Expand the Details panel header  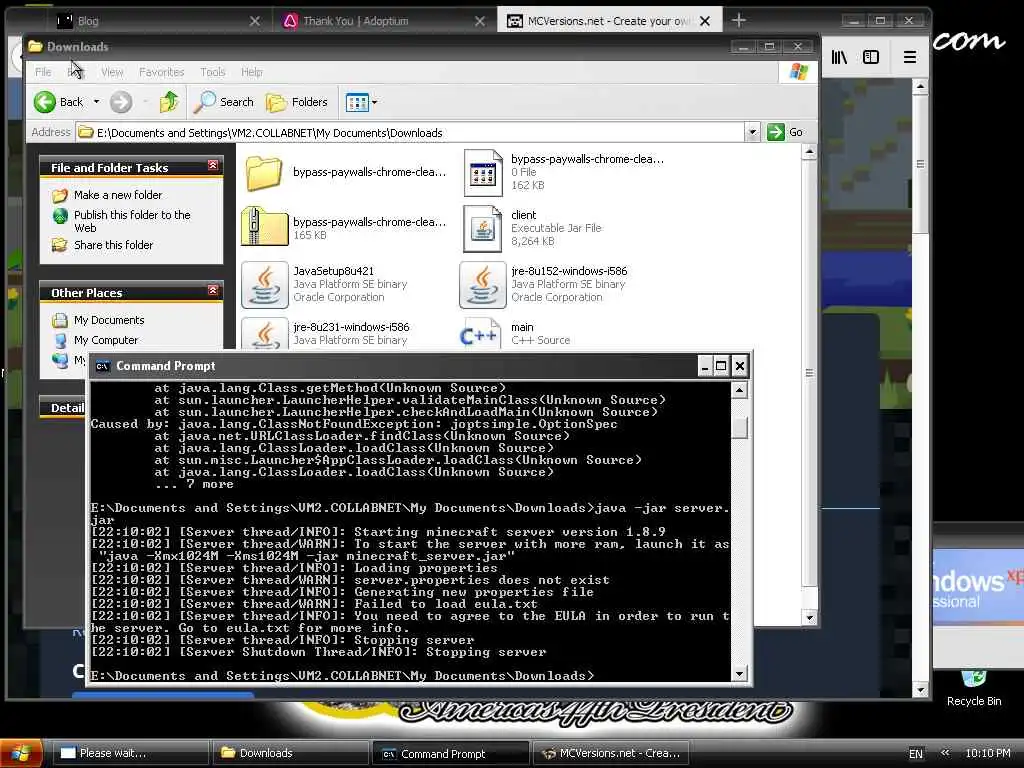63,408
